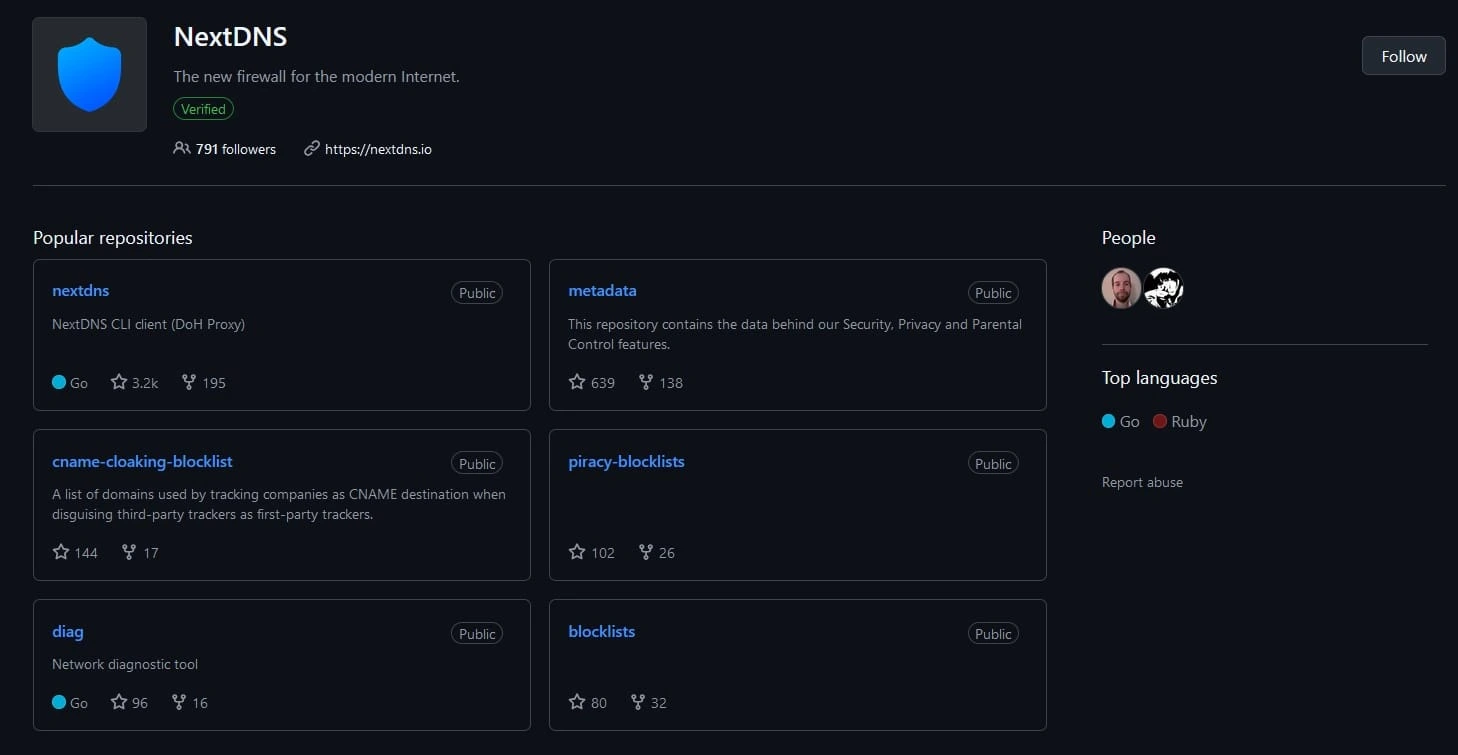Open the 96 stars of diag
The width and height of the screenshot is (1458, 755).
coord(129,702)
